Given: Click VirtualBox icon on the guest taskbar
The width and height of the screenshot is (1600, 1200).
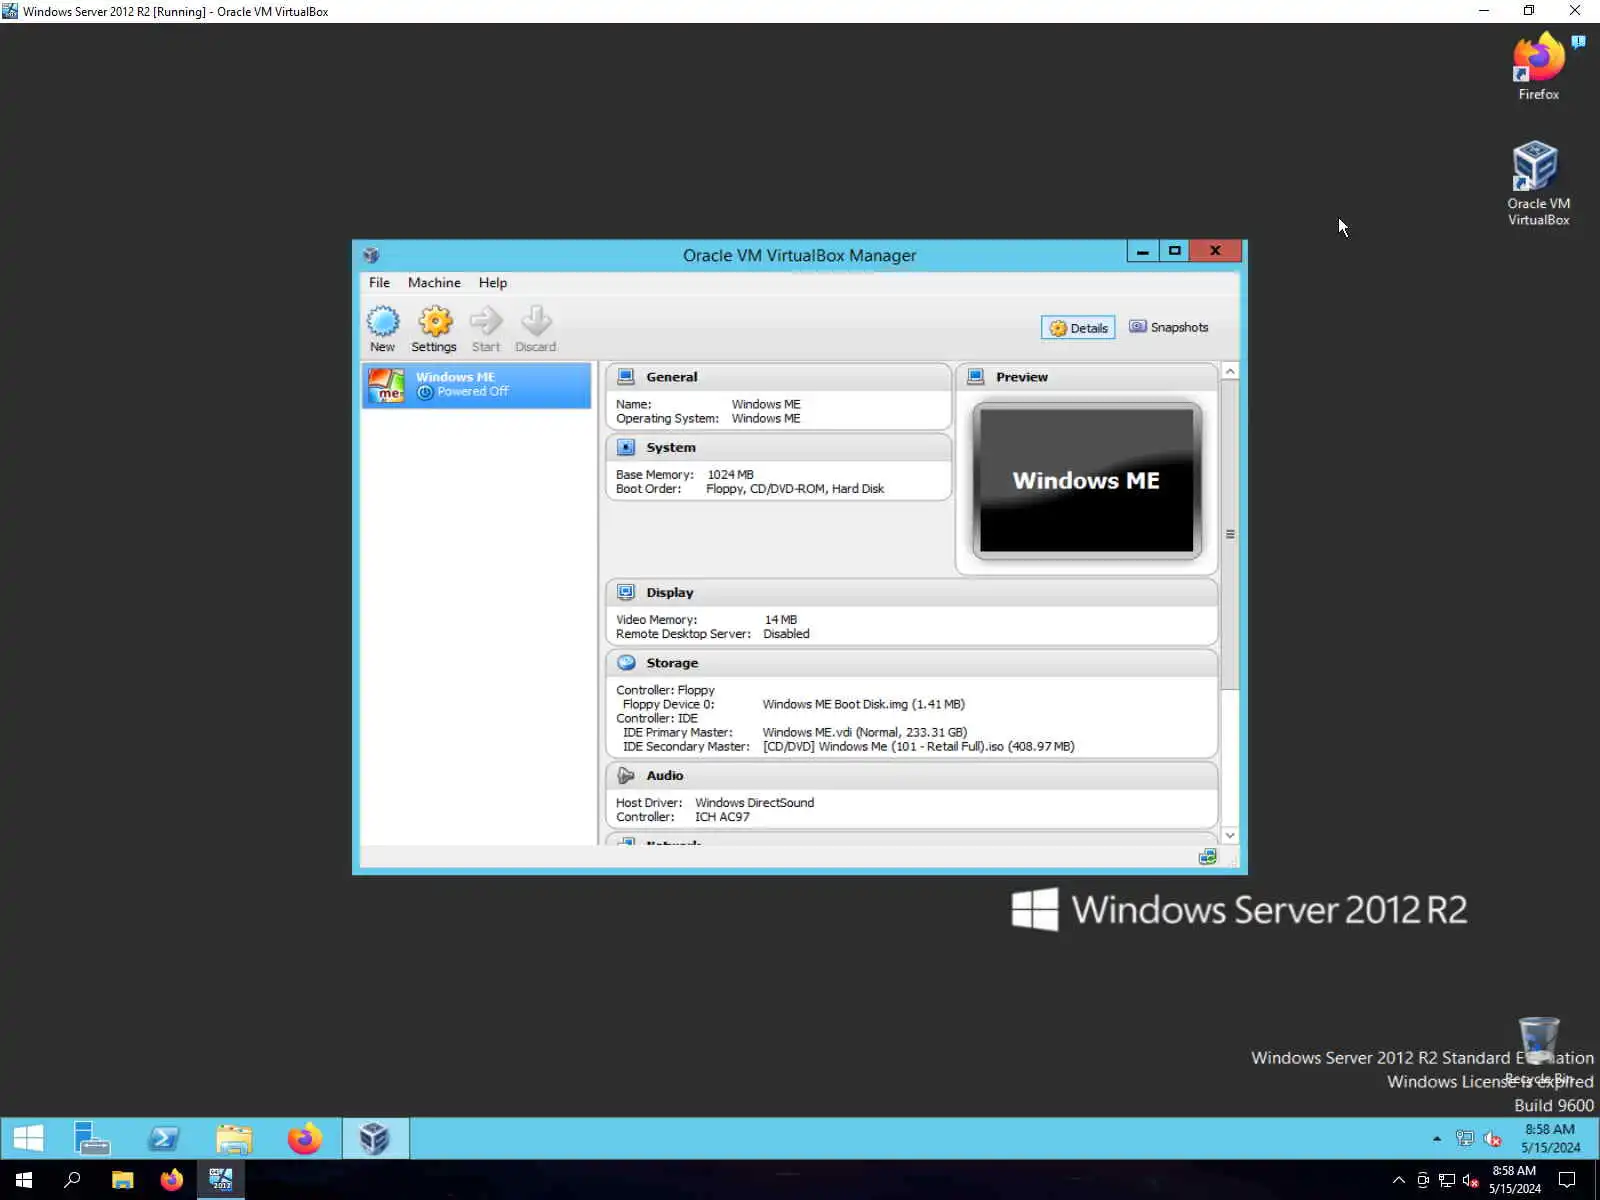Looking at the screenshot, I should [x=375, y=1138].
